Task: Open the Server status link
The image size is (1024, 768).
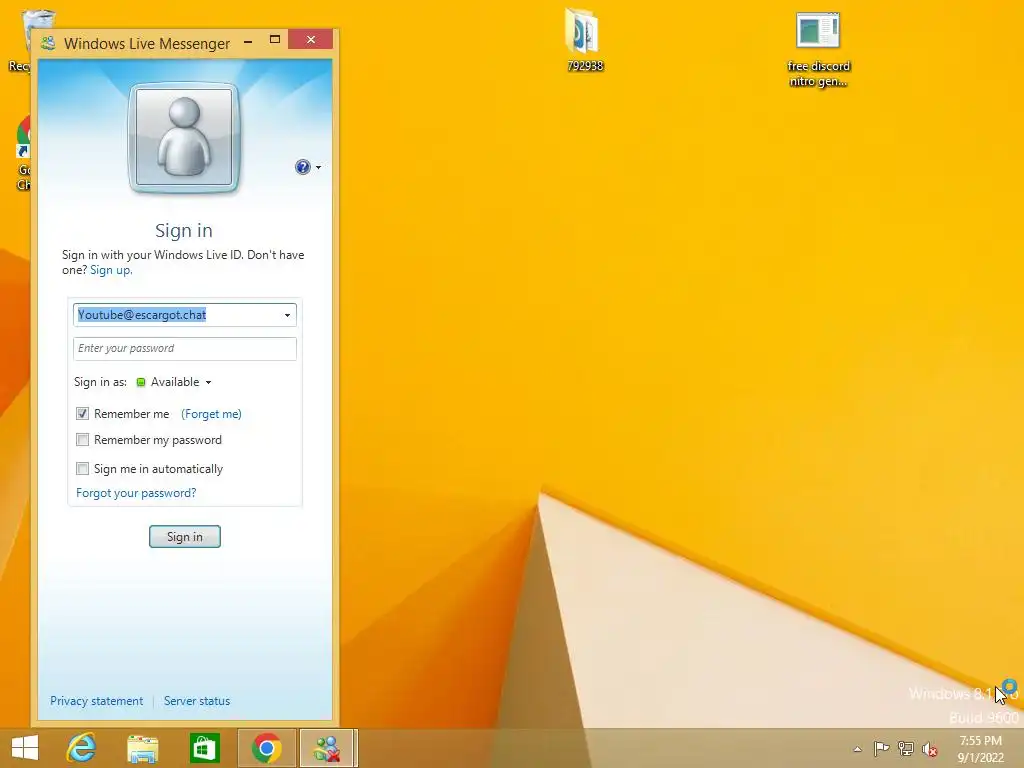Action: [197, 701]
